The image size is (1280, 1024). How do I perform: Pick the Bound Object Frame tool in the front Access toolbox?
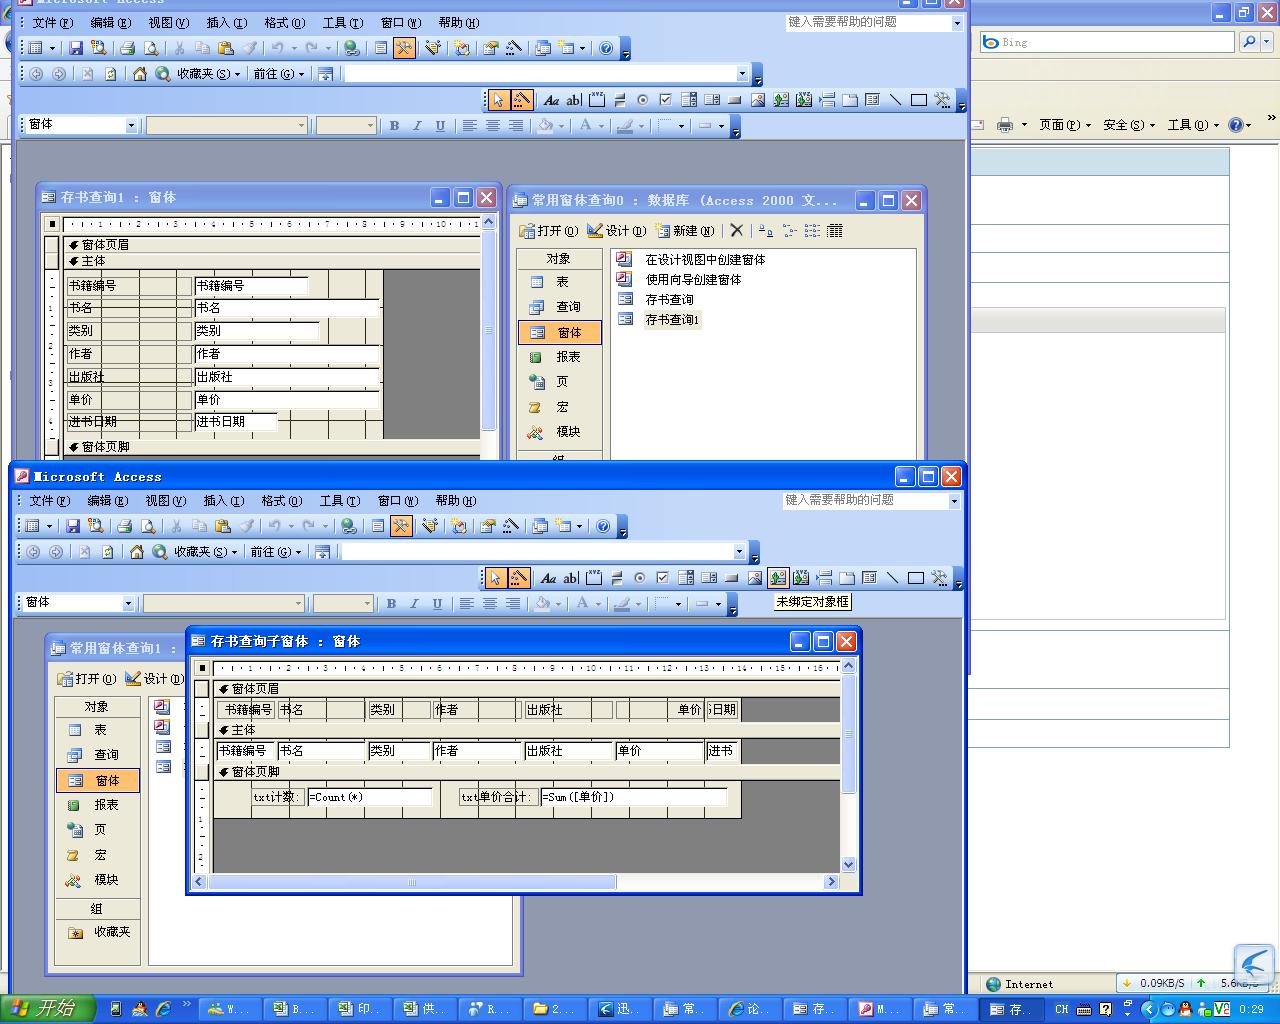click(x=801, y=578)
